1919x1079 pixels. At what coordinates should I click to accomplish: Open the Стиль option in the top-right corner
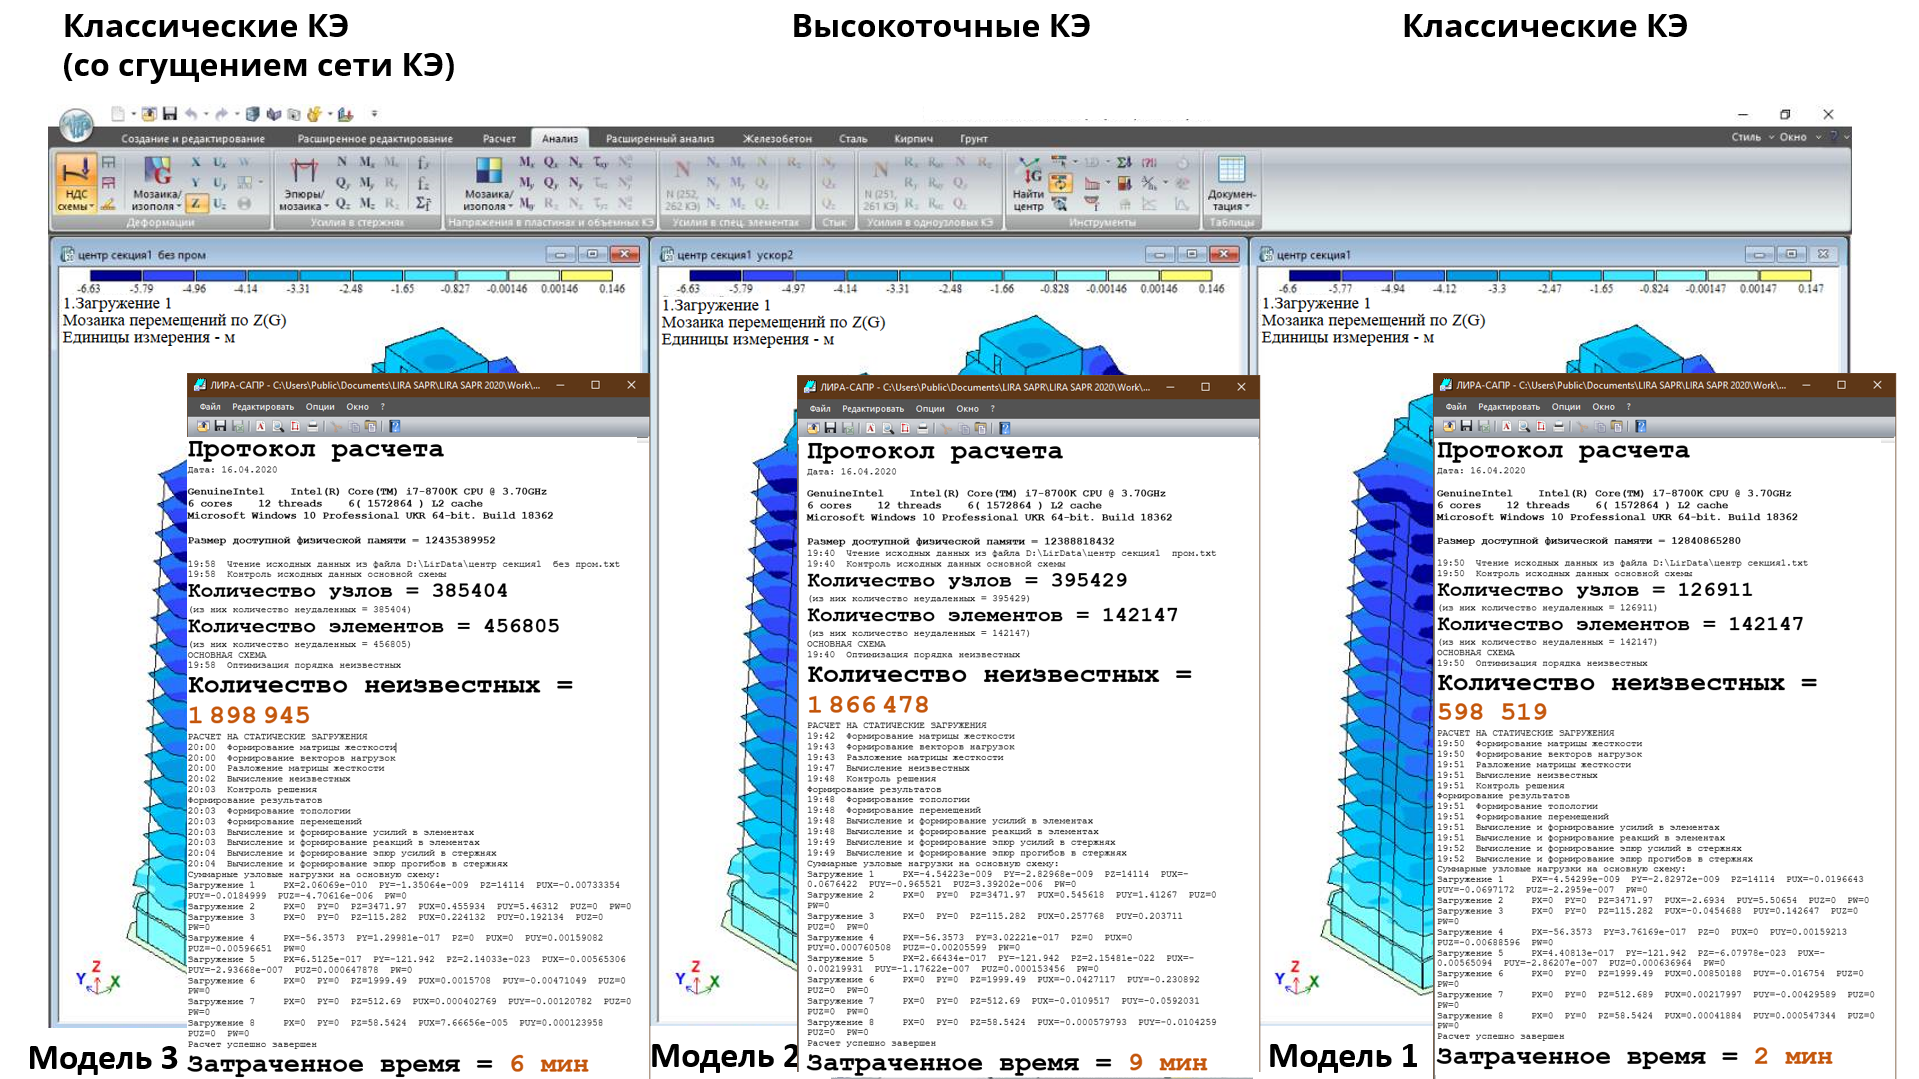(x=1746, y=137)
